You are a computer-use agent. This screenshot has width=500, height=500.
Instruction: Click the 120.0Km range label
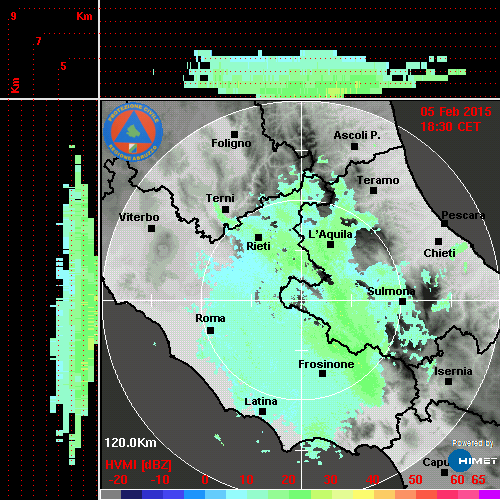point(130,443)
